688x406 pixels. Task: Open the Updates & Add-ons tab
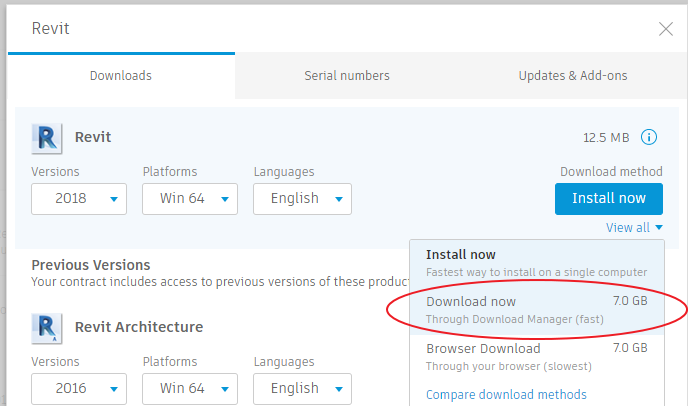pos(573,75)
